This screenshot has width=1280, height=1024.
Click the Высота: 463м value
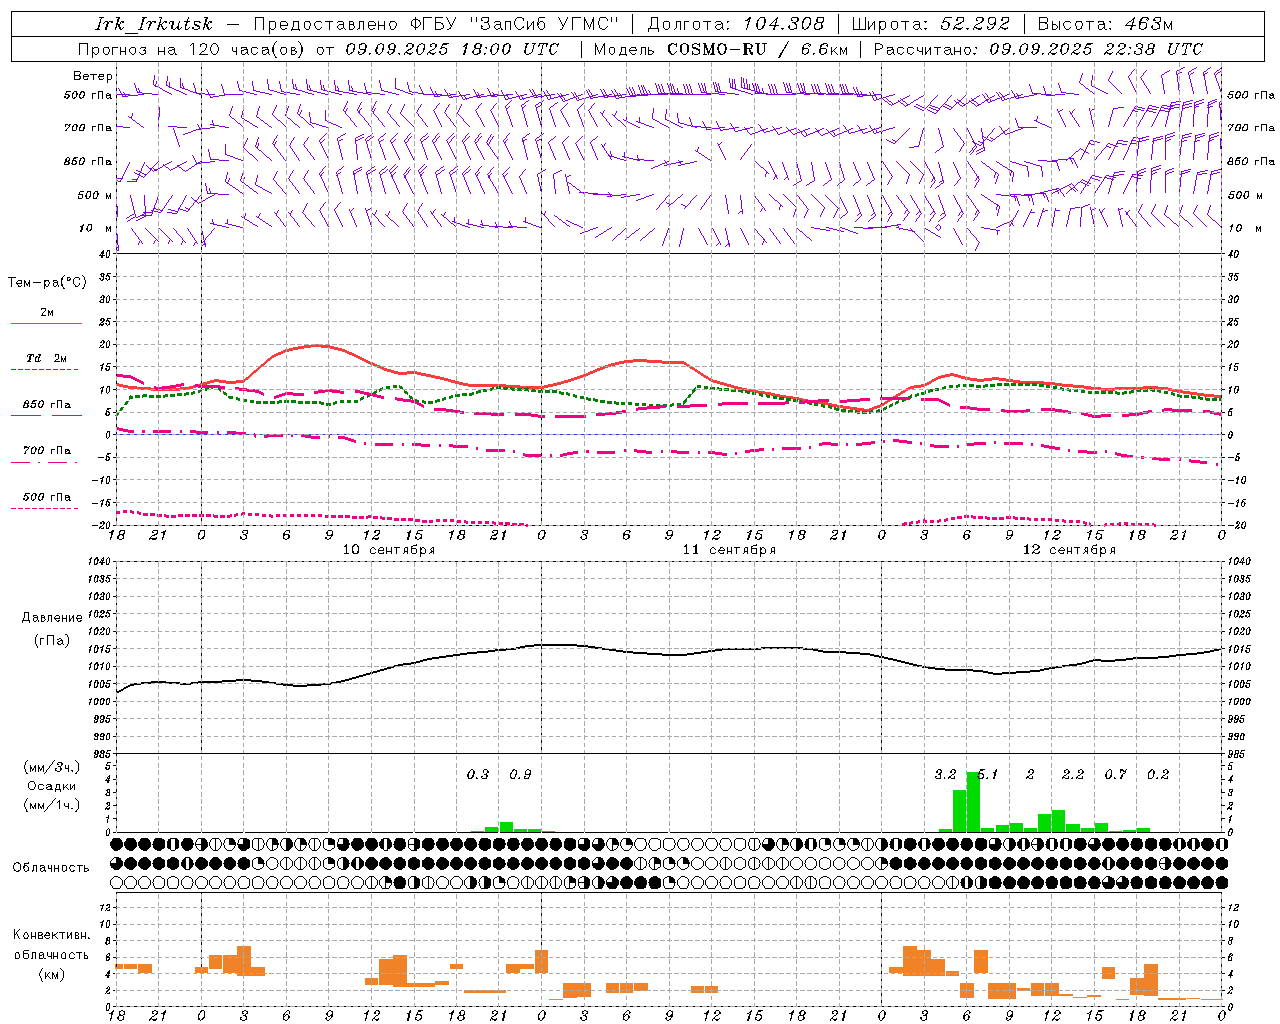(x=1105, y=24)
